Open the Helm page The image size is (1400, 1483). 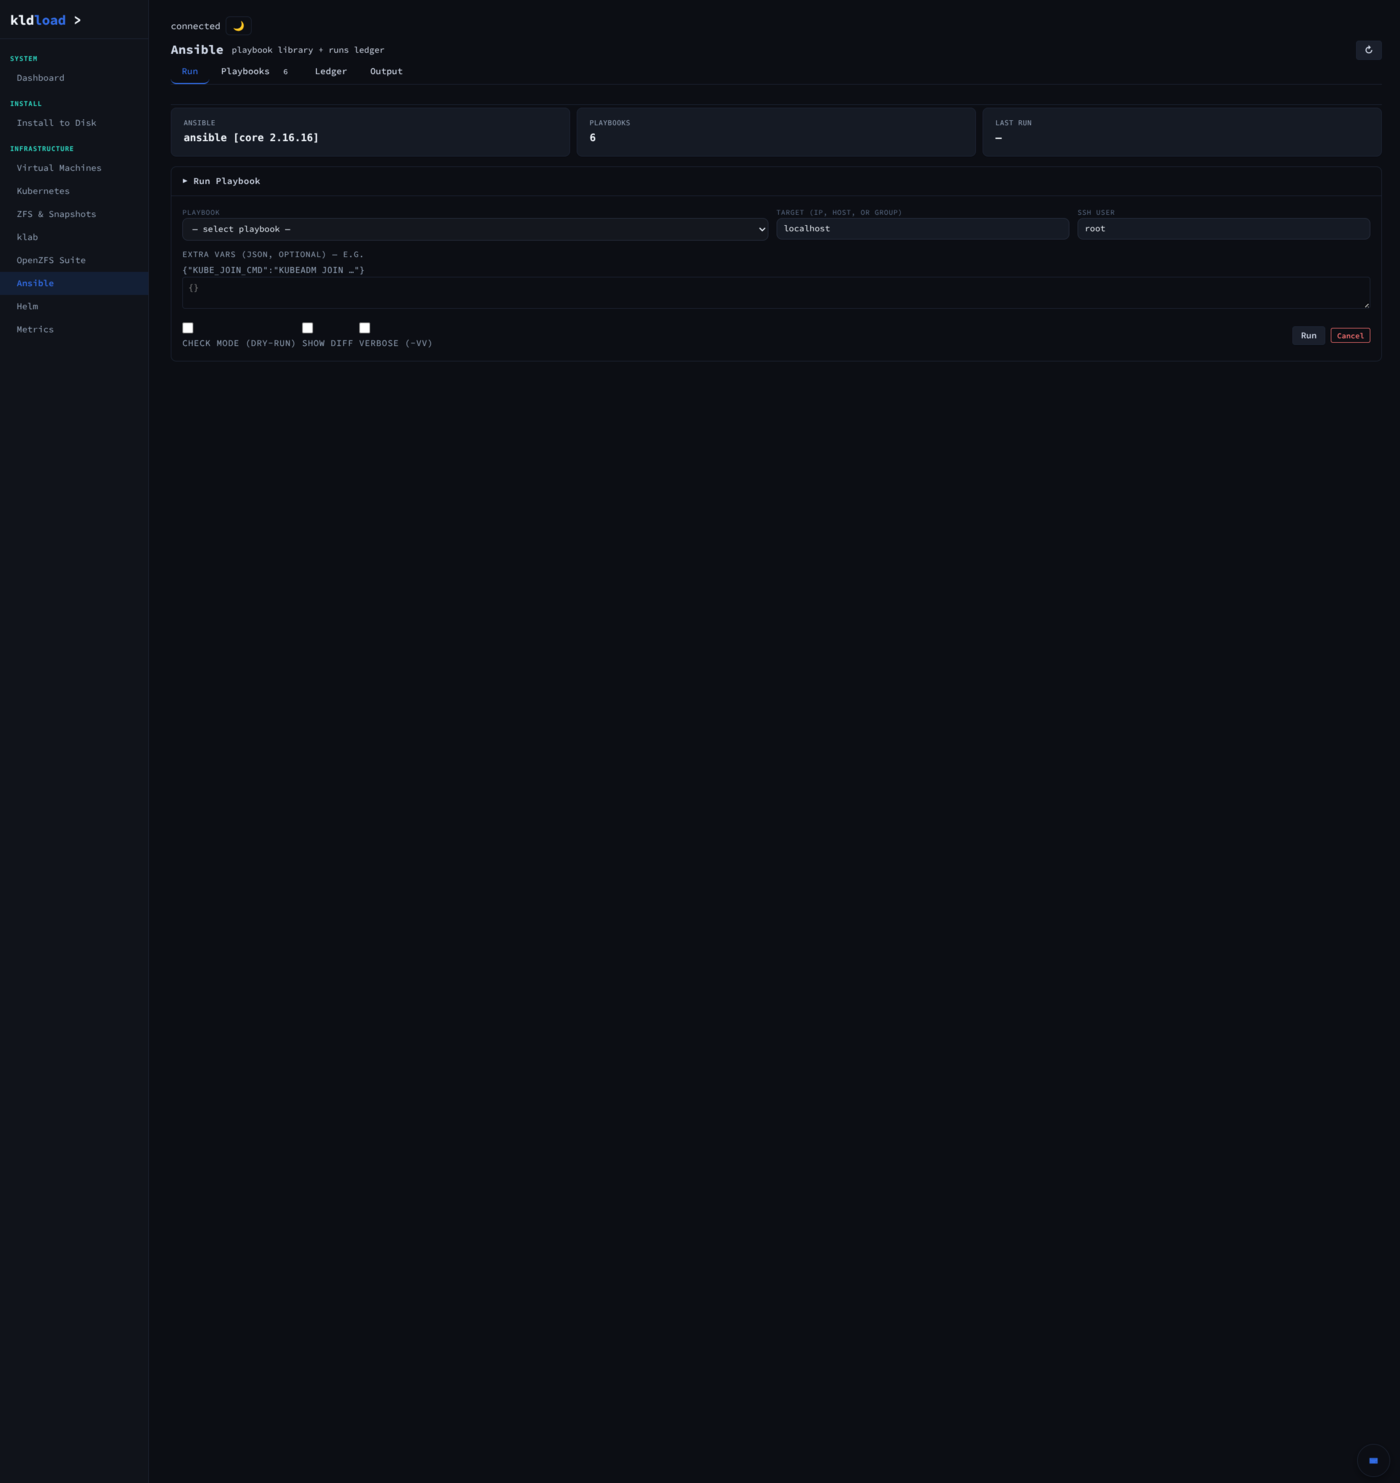[74, 306]
